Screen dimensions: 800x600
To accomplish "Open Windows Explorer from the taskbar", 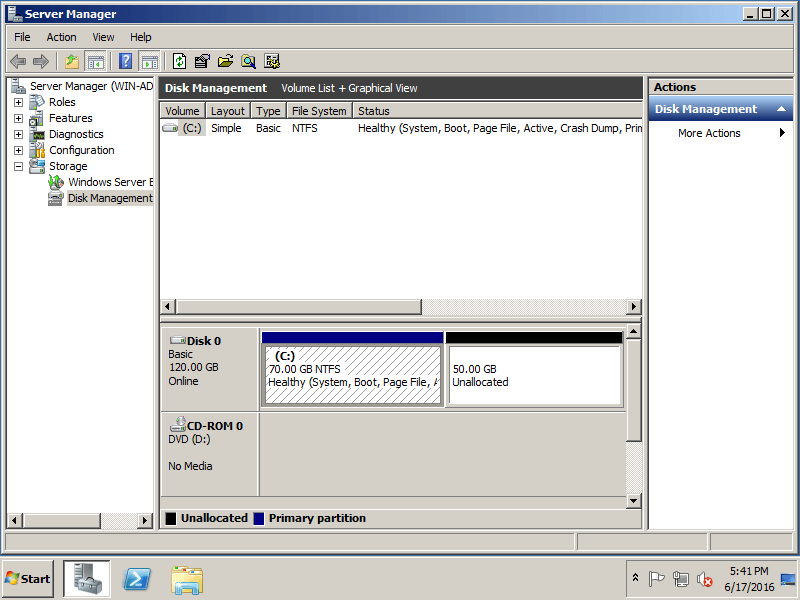I will pyautogui.click(x=187, y=580).
